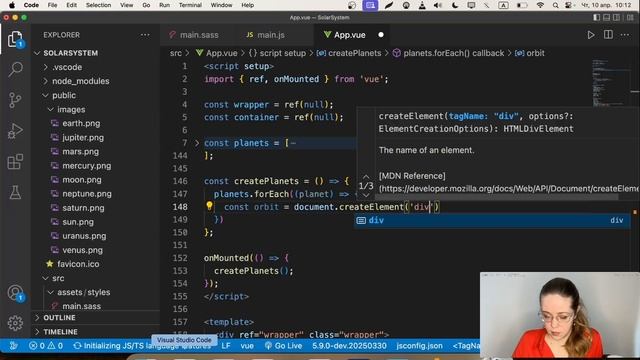Open macOS Spotlight search icon
The image size is (640, 360).
coord(556,5)
